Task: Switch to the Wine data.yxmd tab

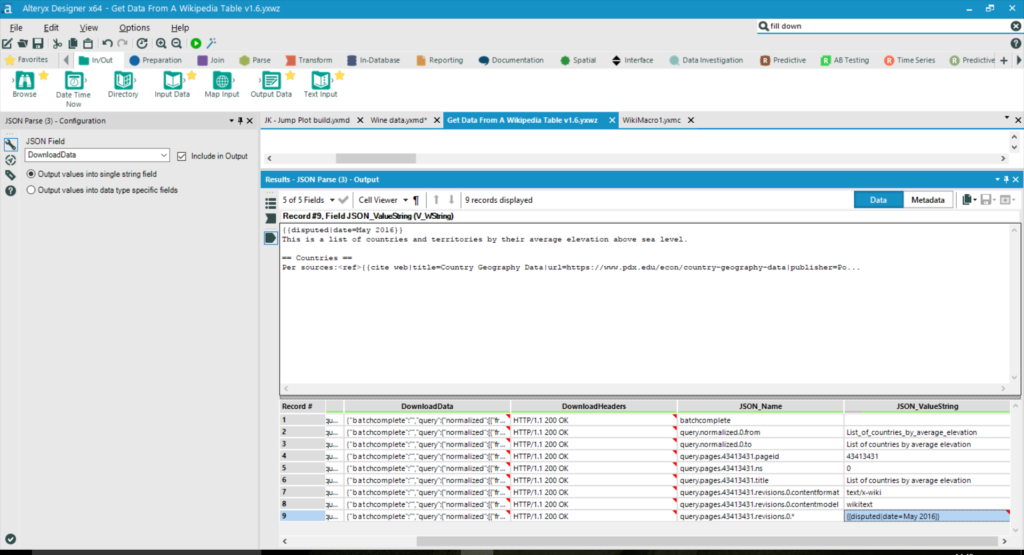Action: (x=398, y=120)
